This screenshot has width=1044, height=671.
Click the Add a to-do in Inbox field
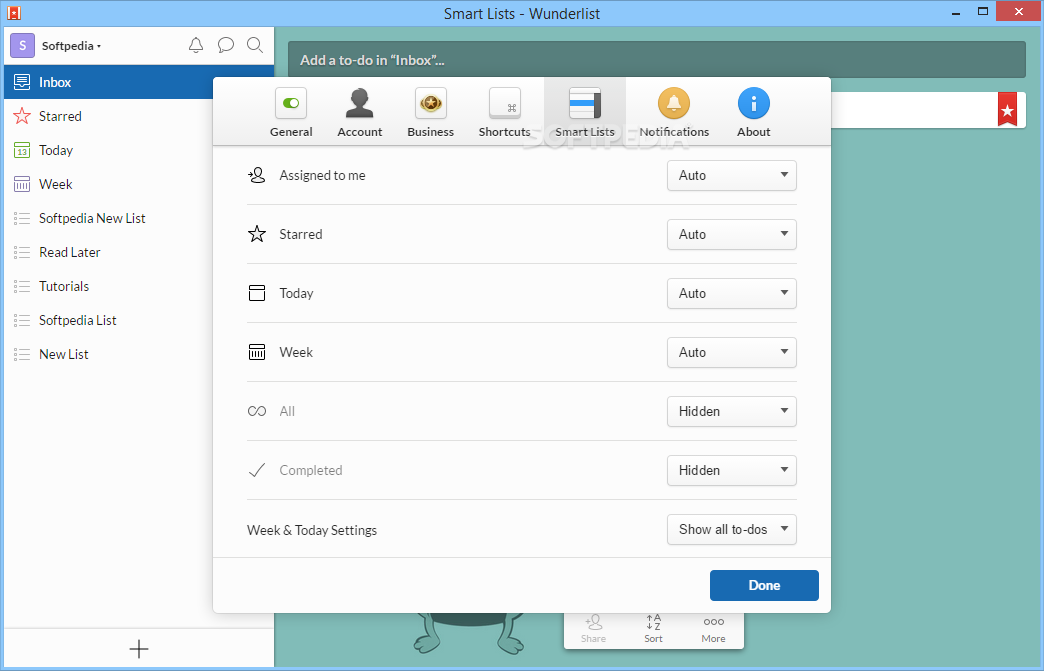[x=656, y=60]
